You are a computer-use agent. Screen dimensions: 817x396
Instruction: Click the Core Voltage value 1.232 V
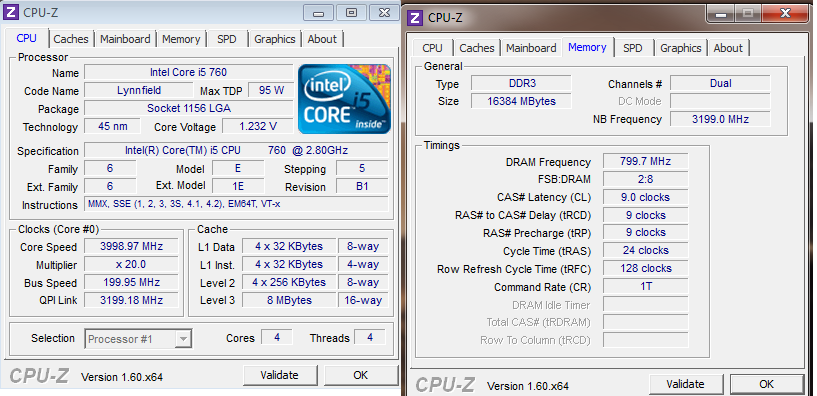tap(257, 127)
